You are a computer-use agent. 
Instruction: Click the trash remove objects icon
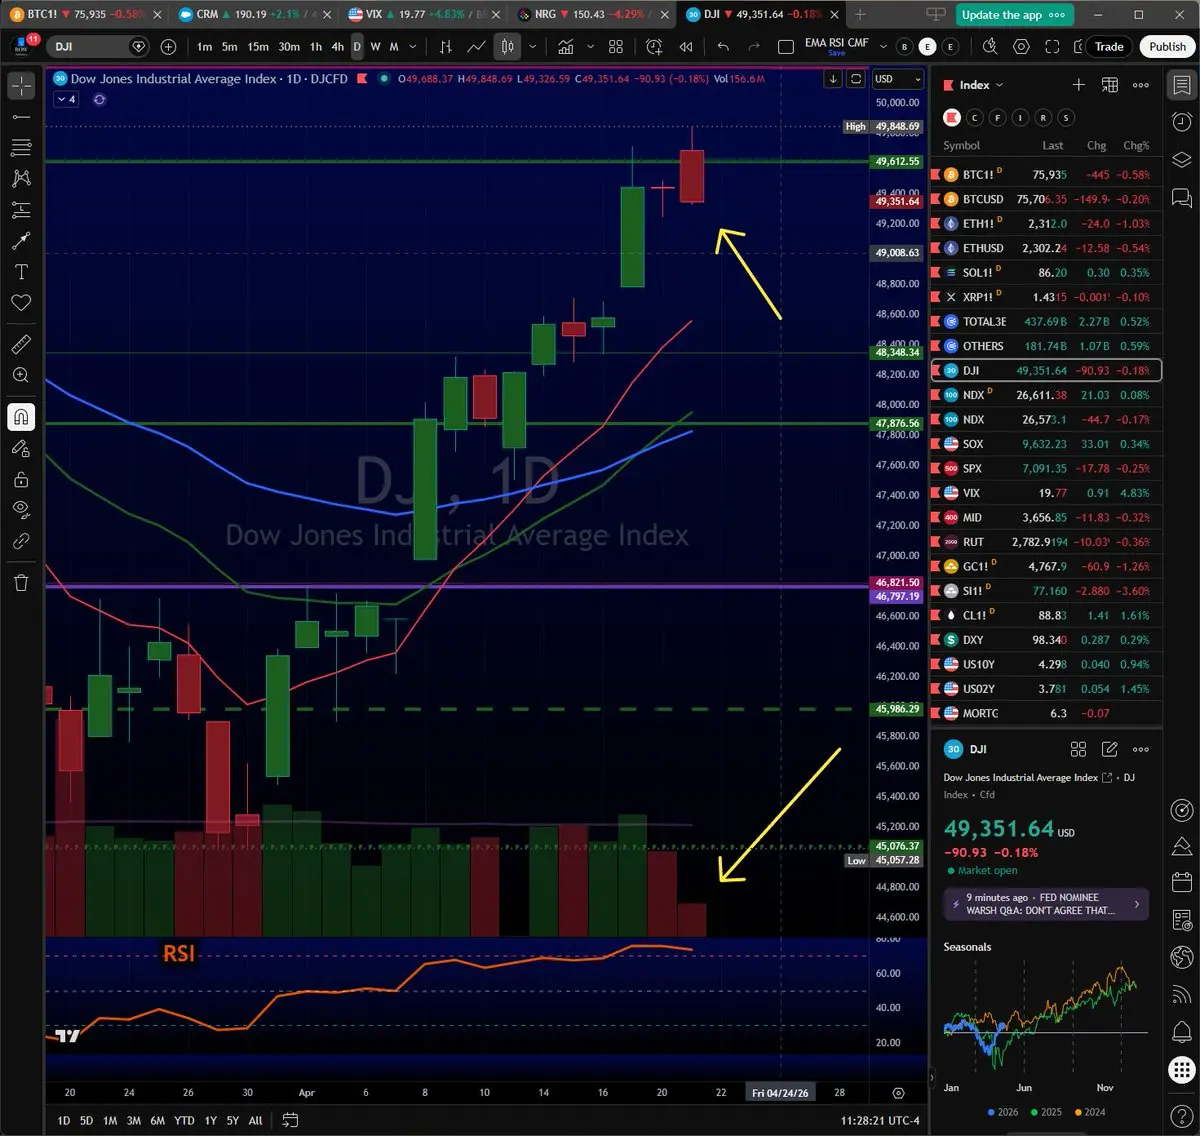pos(21,583)
